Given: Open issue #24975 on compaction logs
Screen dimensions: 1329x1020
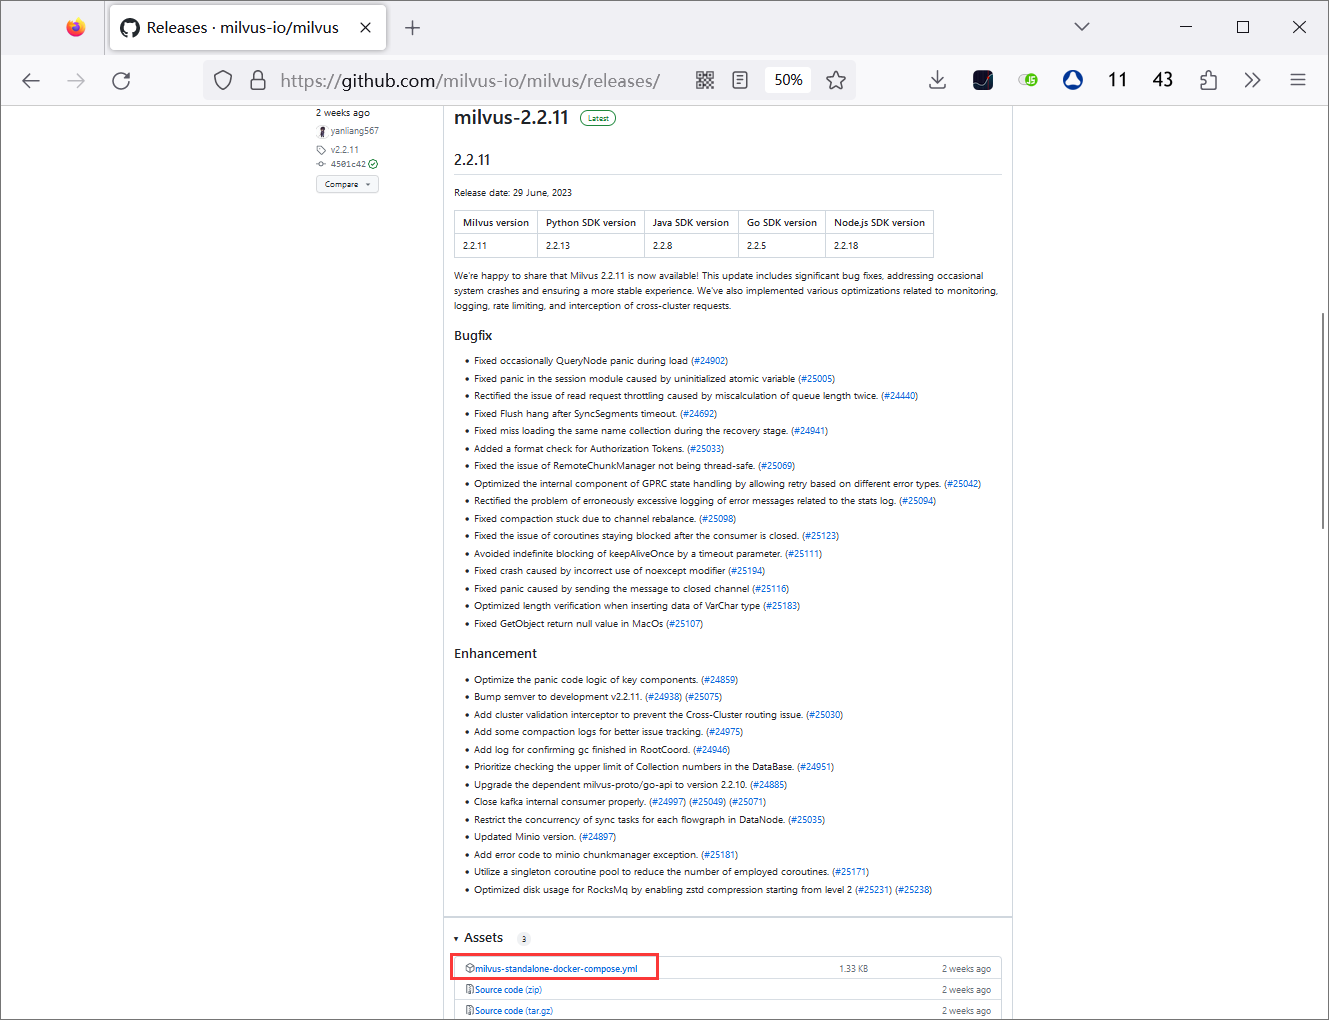Looking at the screenshot, I should [x=725, y=732].
